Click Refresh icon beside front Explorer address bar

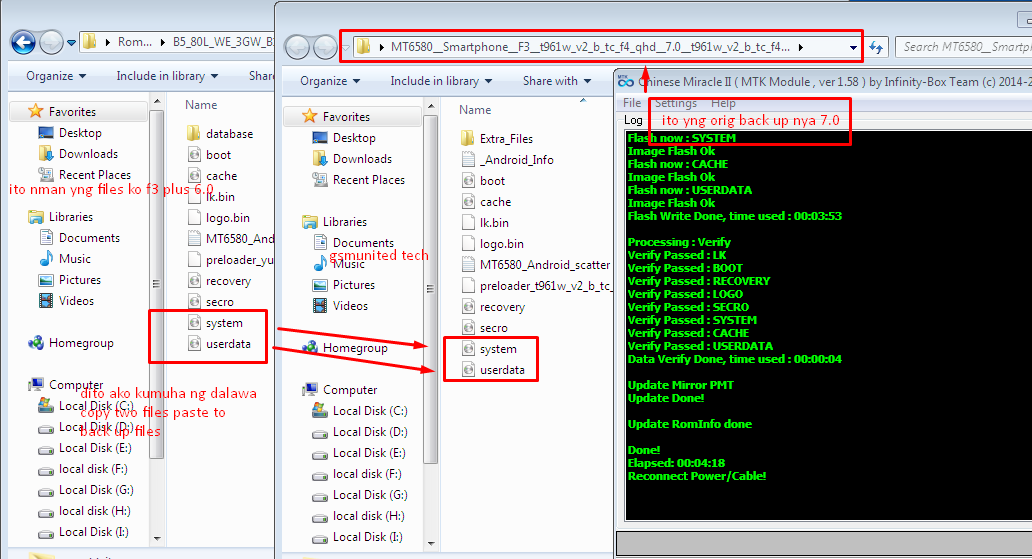[876, 47]
